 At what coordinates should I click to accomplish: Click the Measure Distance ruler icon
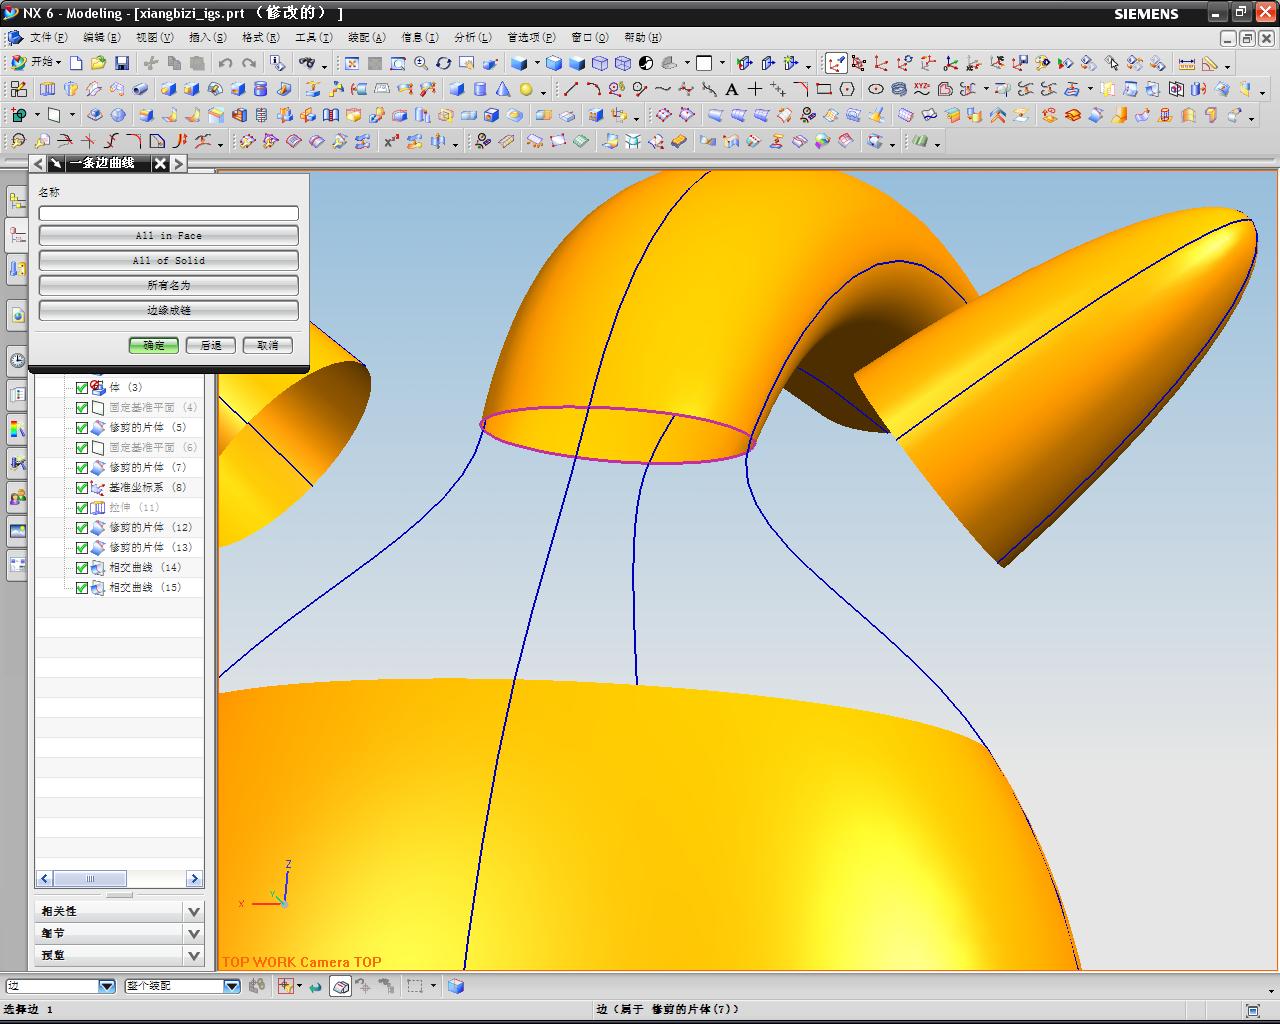(1186, 63)
